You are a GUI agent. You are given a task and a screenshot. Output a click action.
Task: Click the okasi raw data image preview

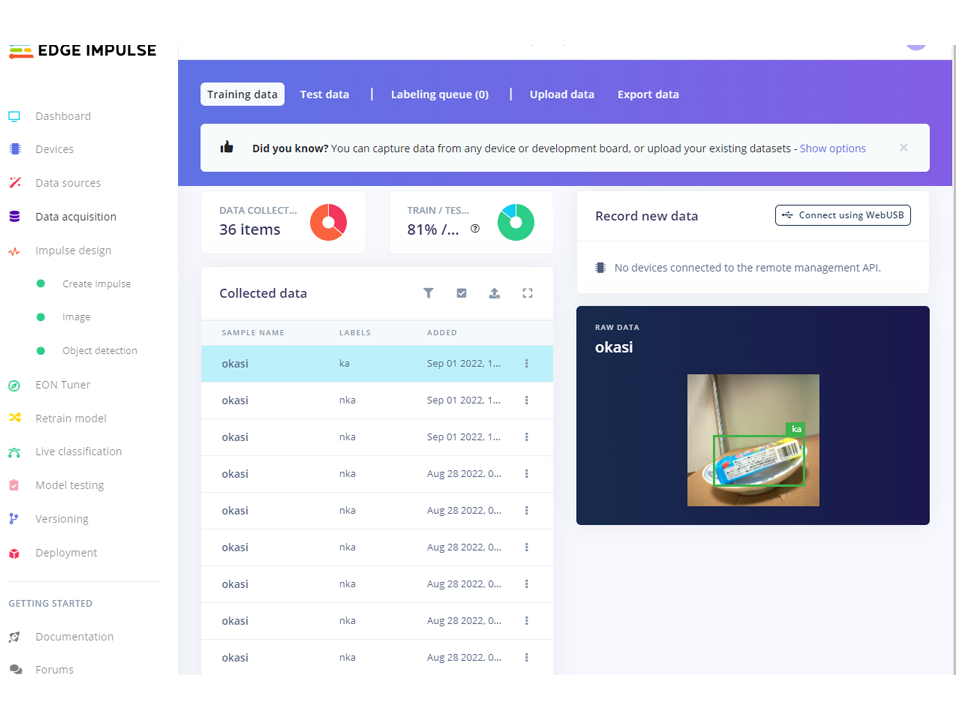click(x=752, y=440)
